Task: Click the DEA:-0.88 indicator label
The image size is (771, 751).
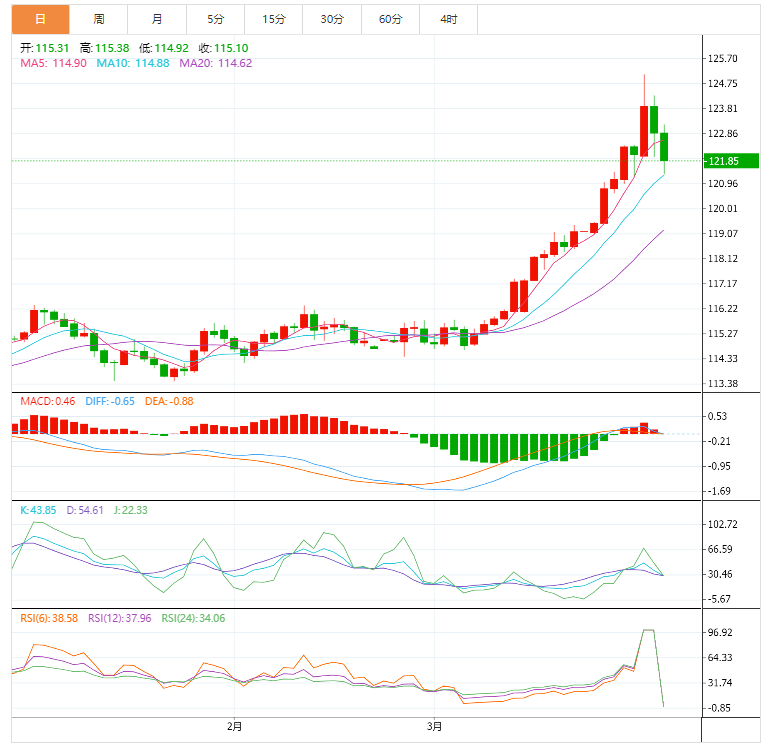Action: (x=169, y=401)
